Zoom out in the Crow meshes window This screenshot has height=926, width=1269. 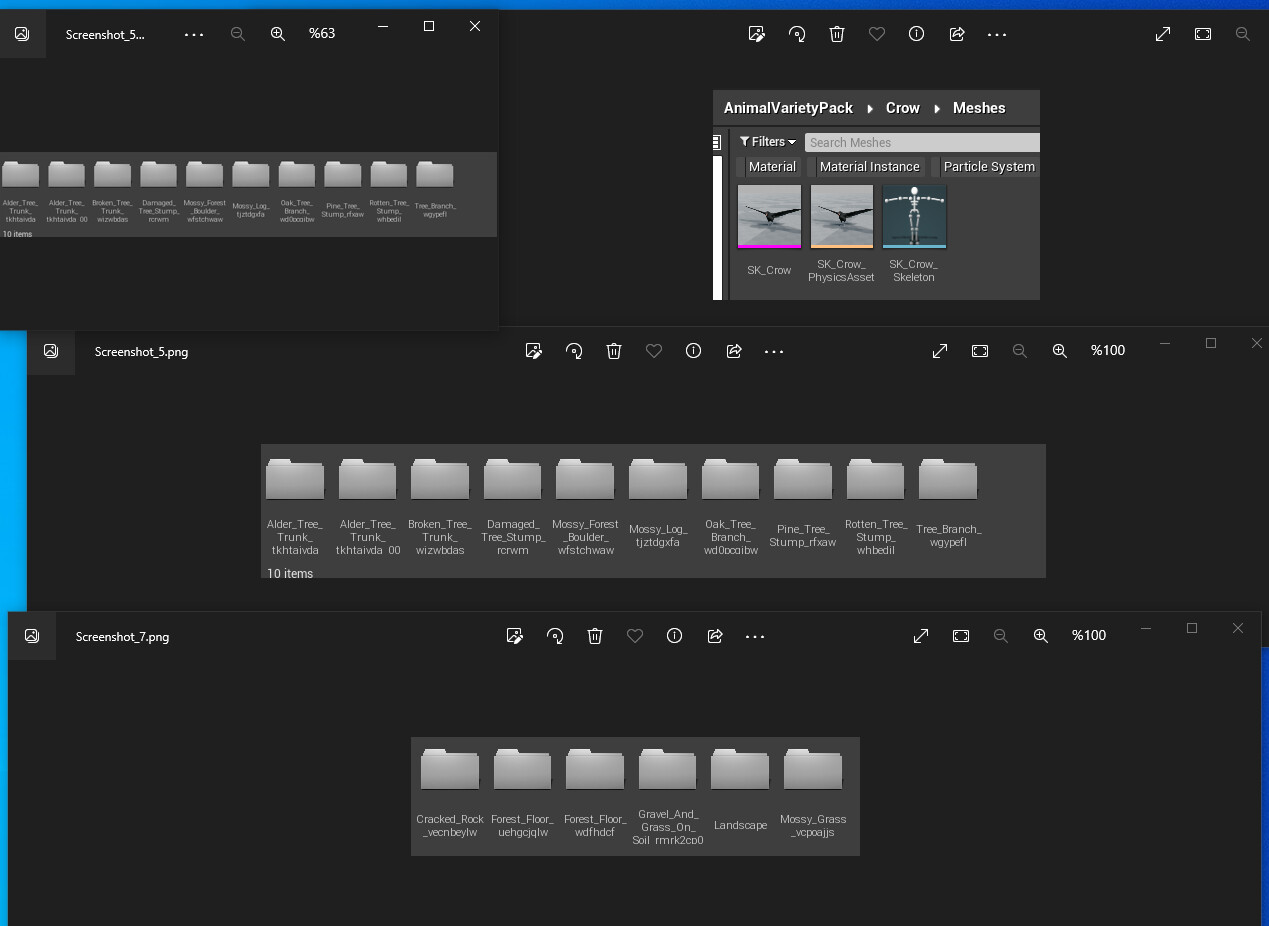click(1243, 34)
